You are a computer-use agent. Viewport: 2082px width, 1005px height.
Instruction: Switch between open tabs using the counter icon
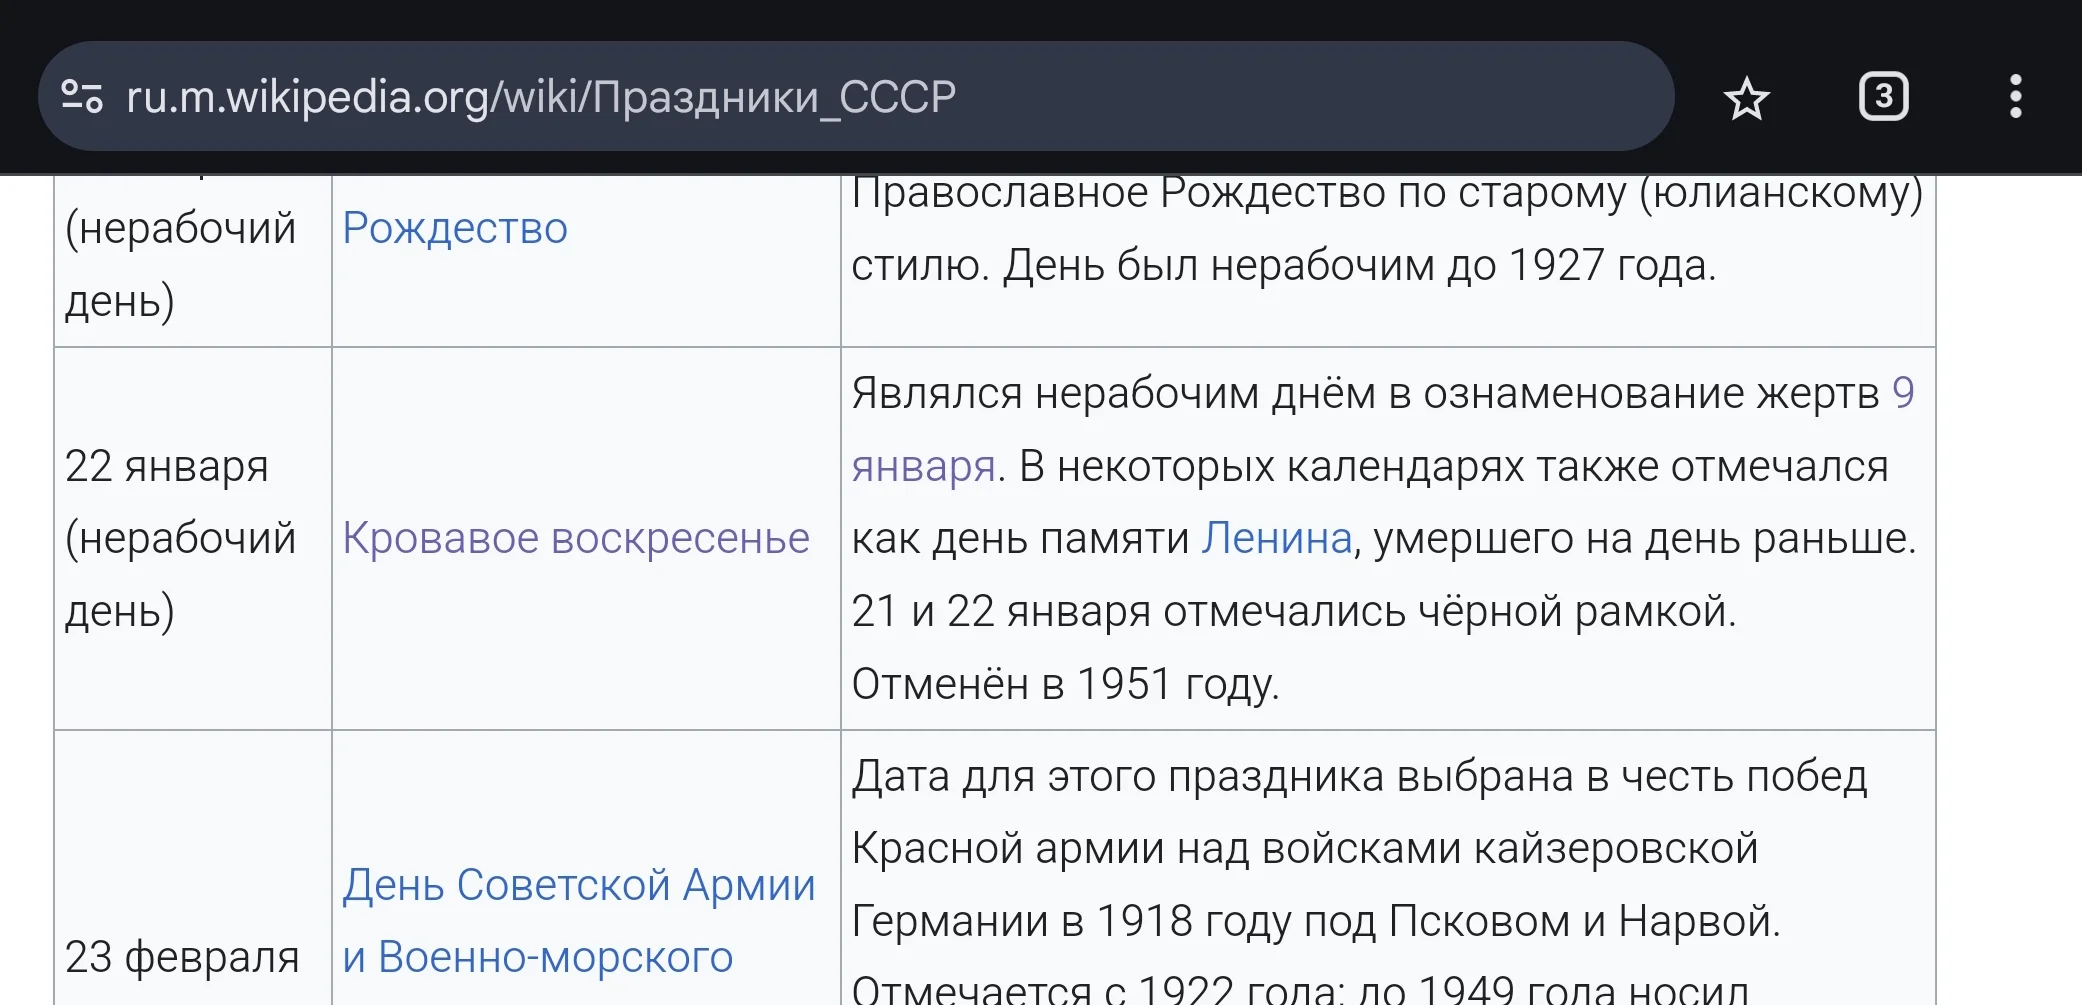click(1884, 95)
